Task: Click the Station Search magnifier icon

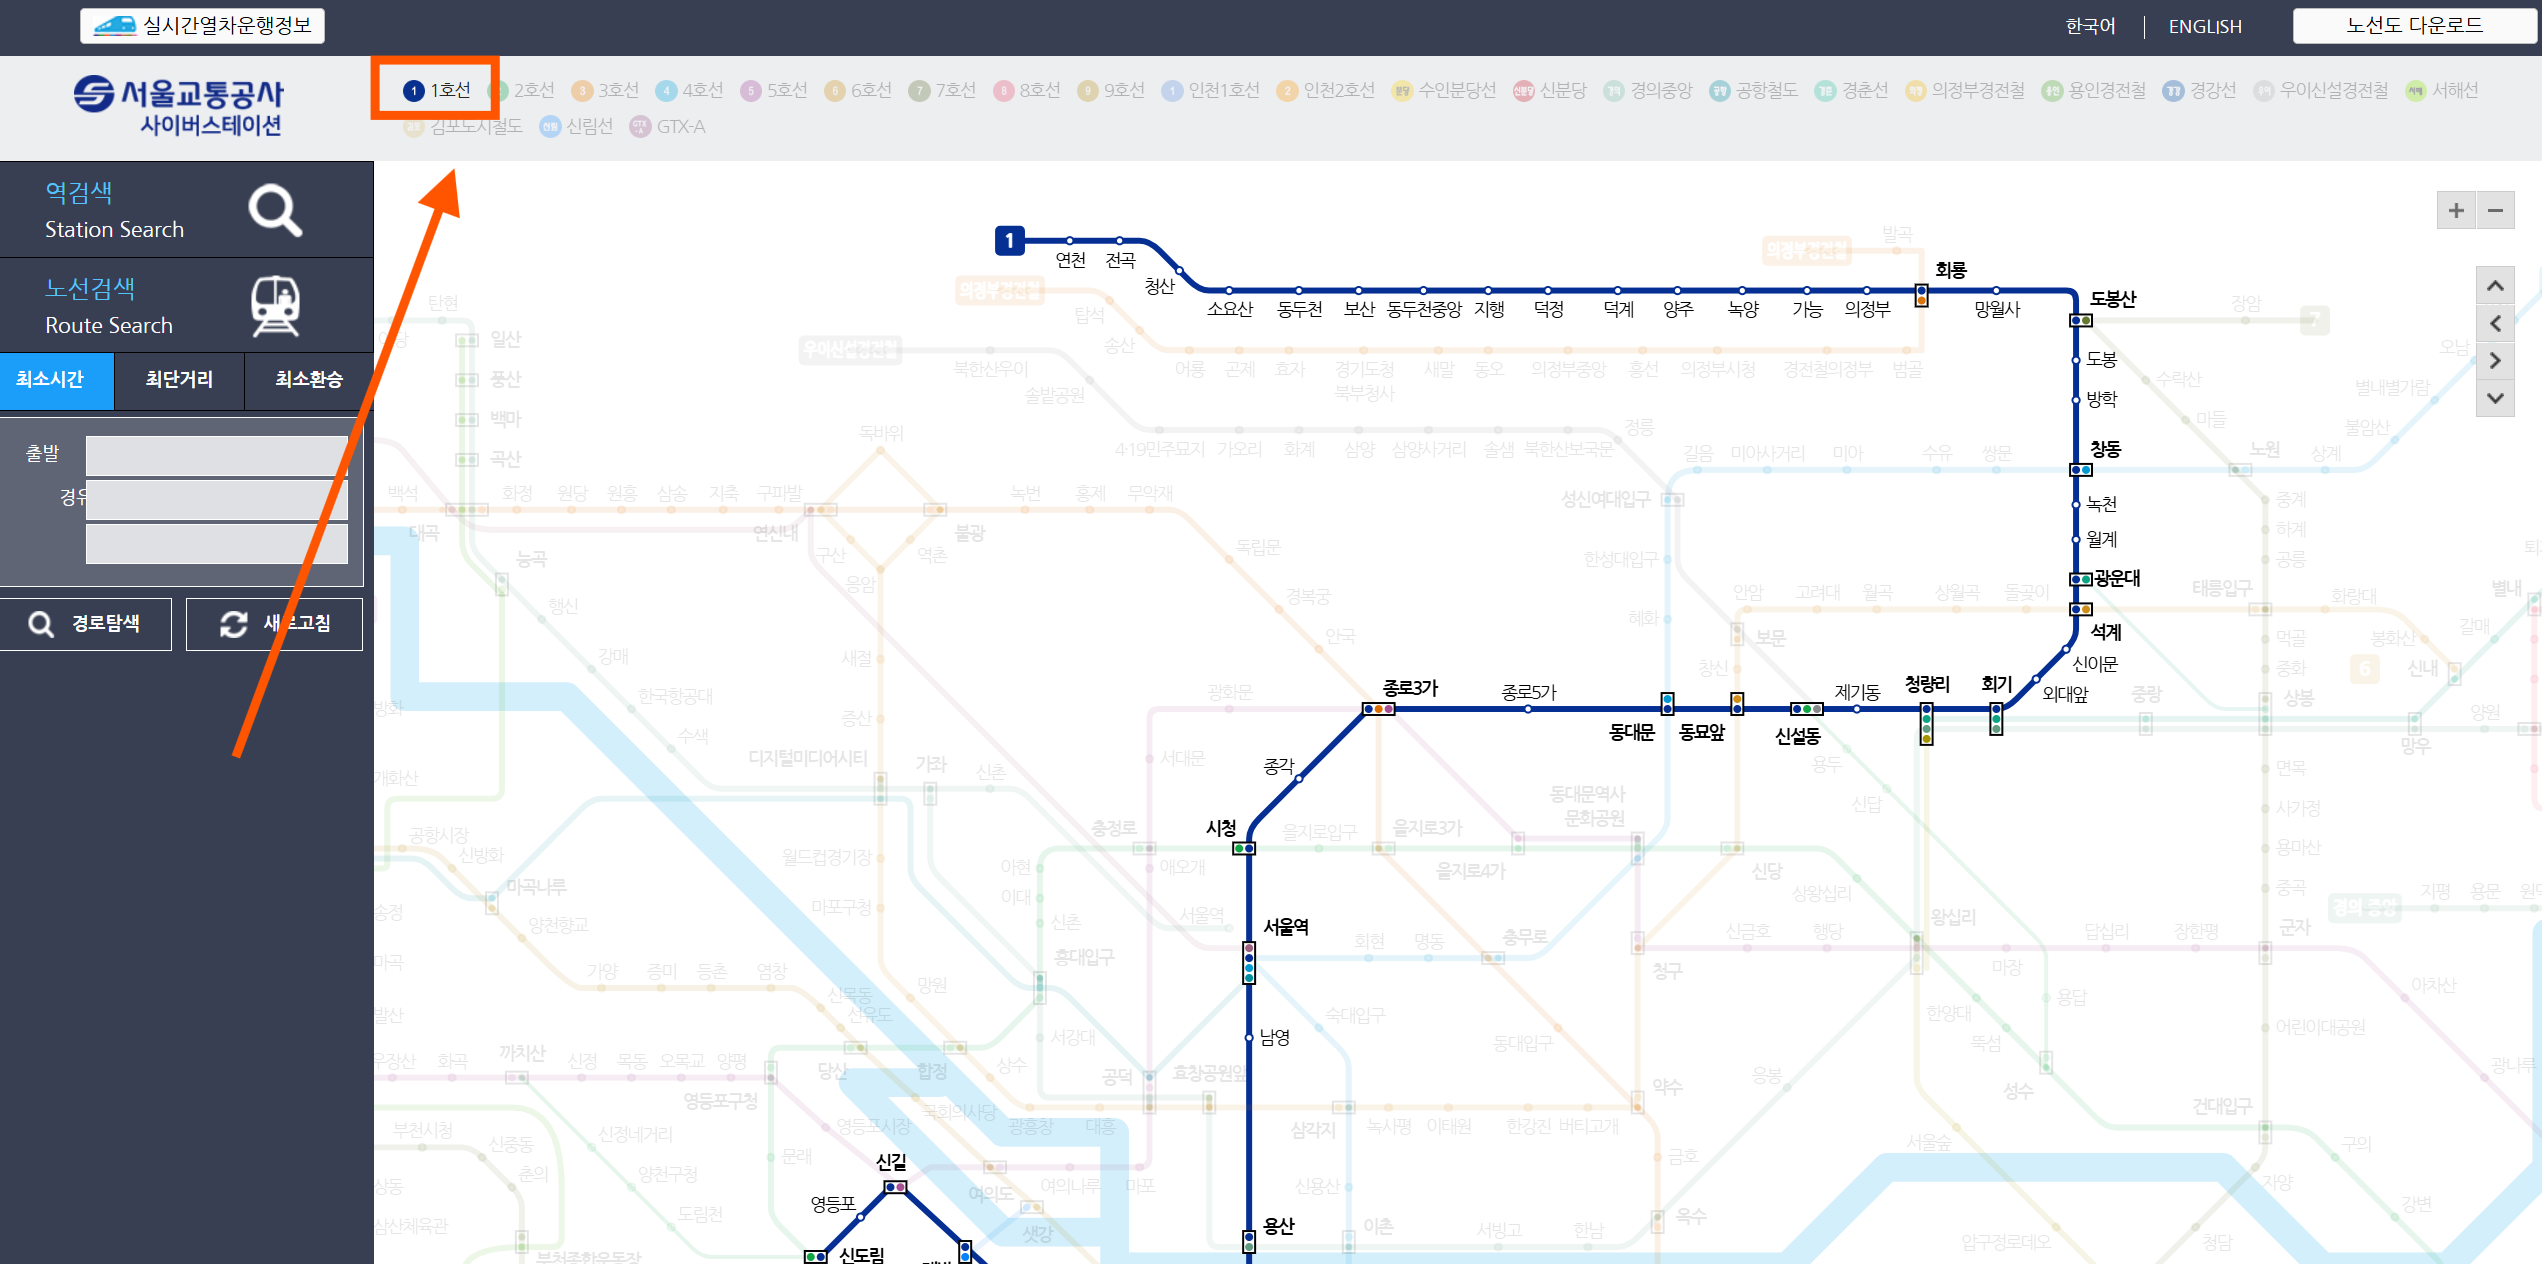Action: 275,210
